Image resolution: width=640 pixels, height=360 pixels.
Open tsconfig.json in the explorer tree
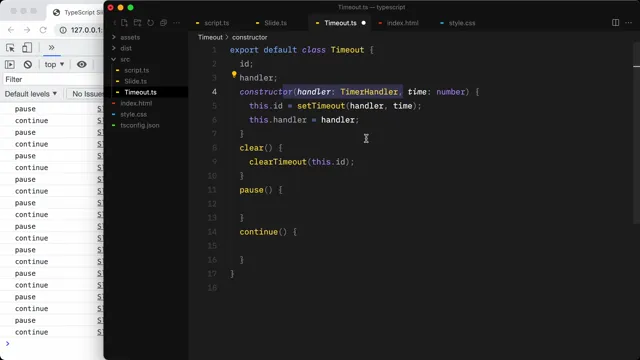140,125
